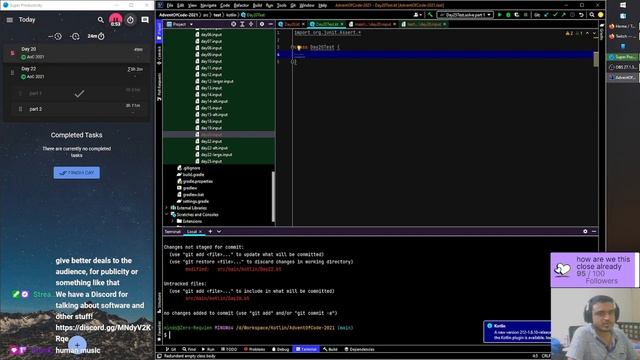
Task: Open terminal panel settings gear
Action: tap(585, 231)
